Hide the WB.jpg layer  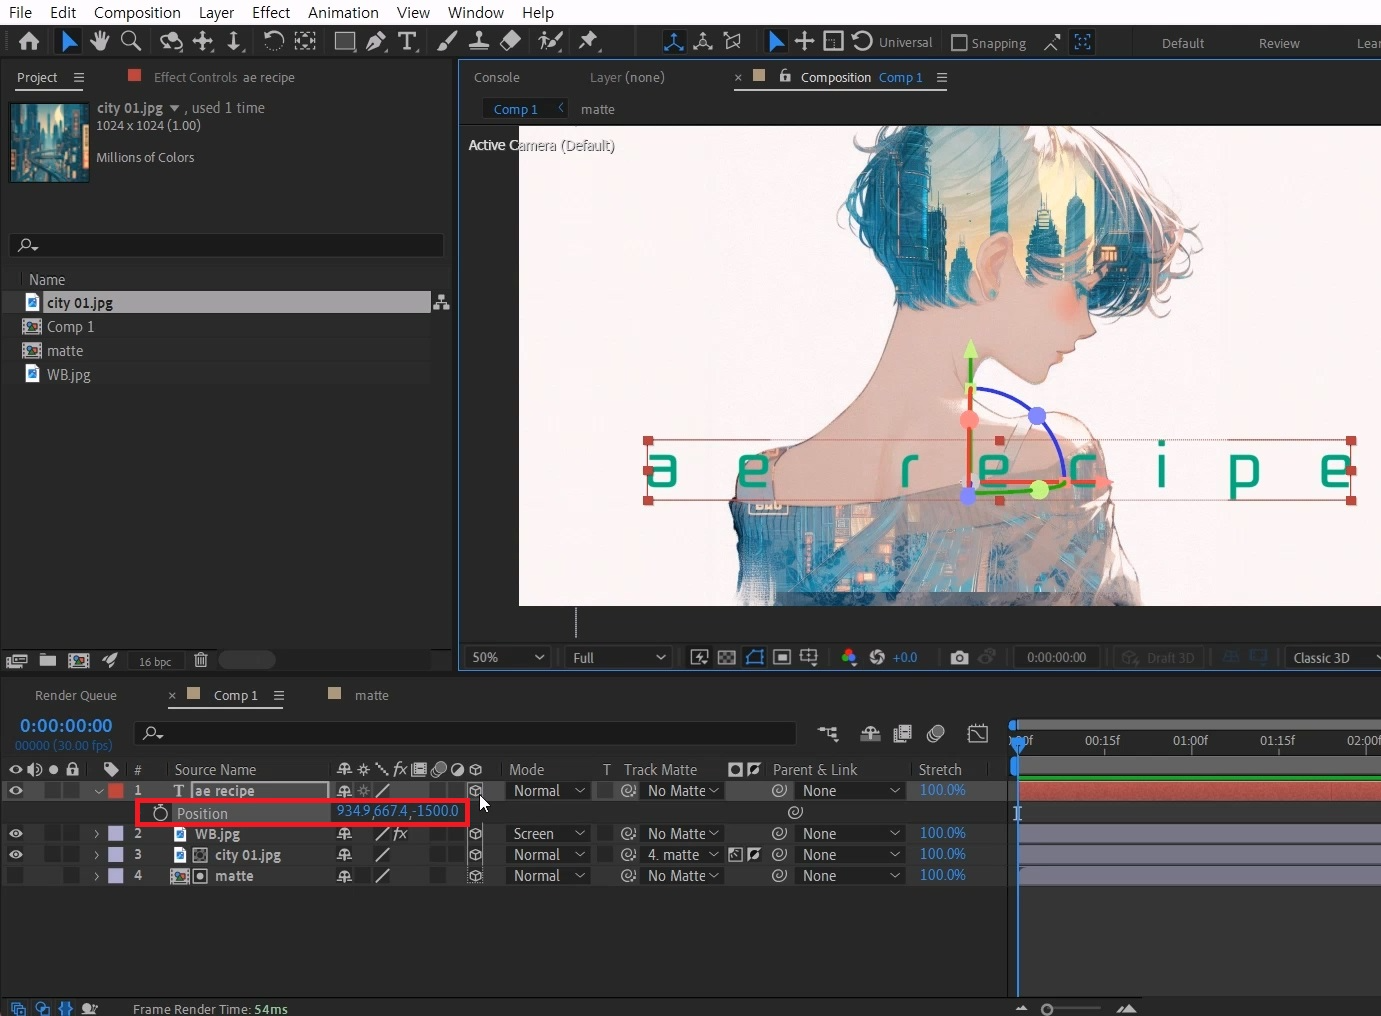point(16,833)
